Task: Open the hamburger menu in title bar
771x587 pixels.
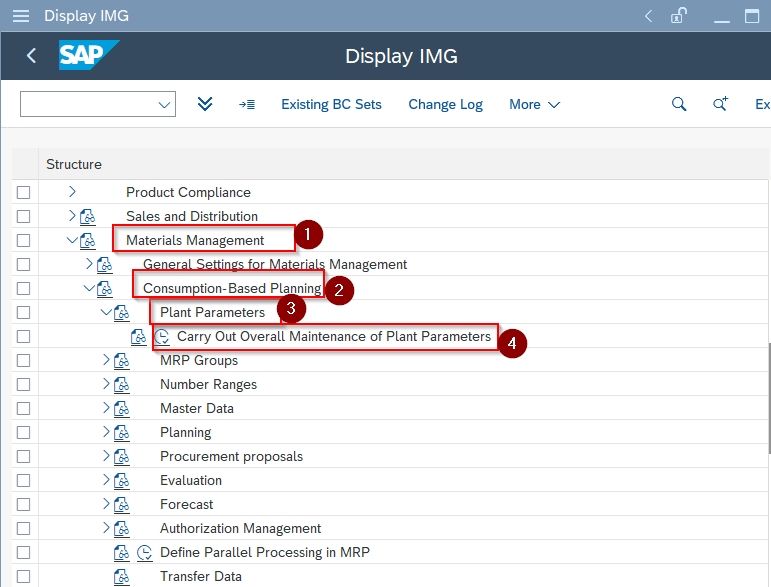Action: pos(21,16)
